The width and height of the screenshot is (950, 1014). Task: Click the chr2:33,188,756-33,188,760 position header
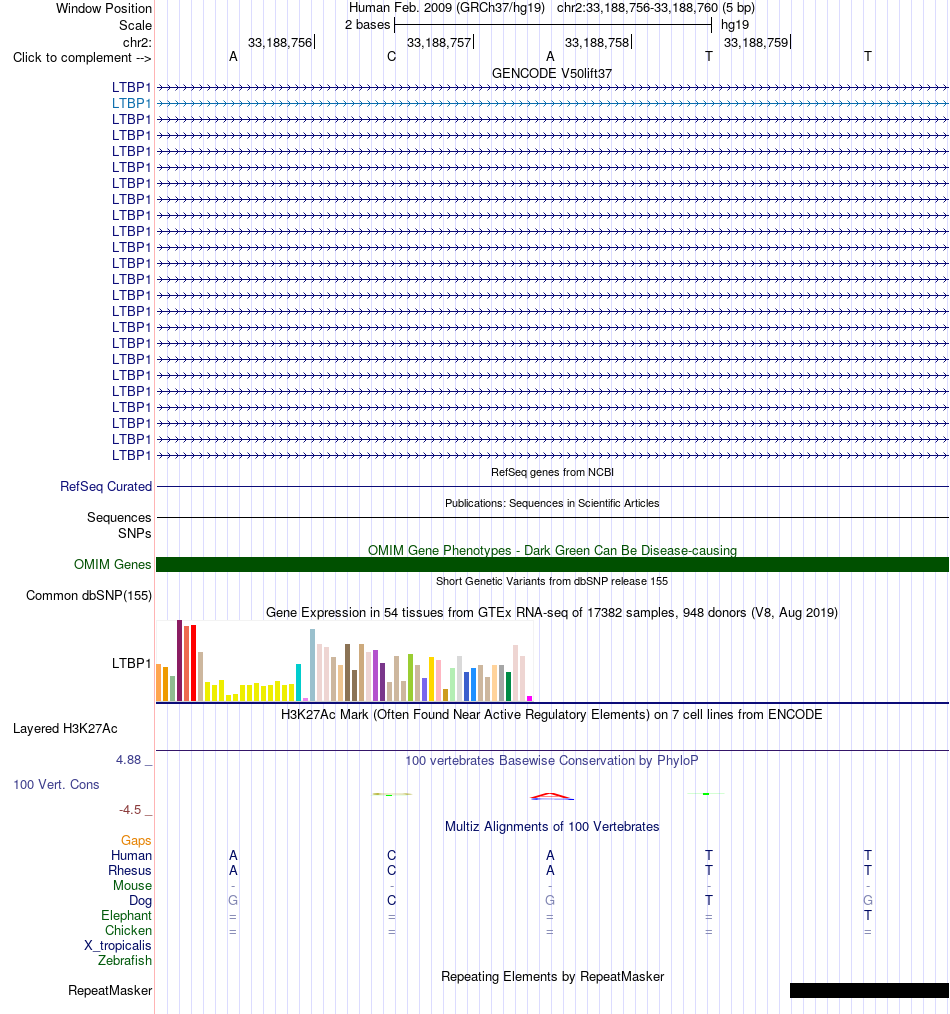click(637, 8)
